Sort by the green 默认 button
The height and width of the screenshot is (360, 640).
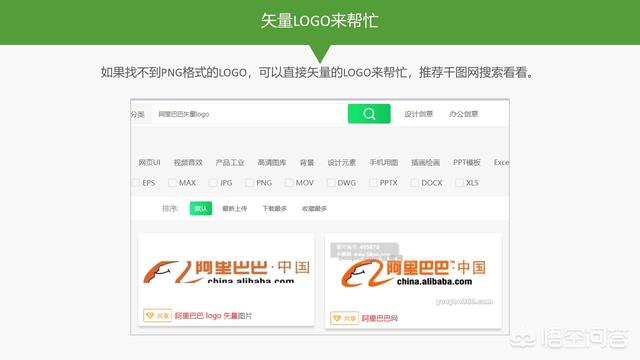(201, 209)
